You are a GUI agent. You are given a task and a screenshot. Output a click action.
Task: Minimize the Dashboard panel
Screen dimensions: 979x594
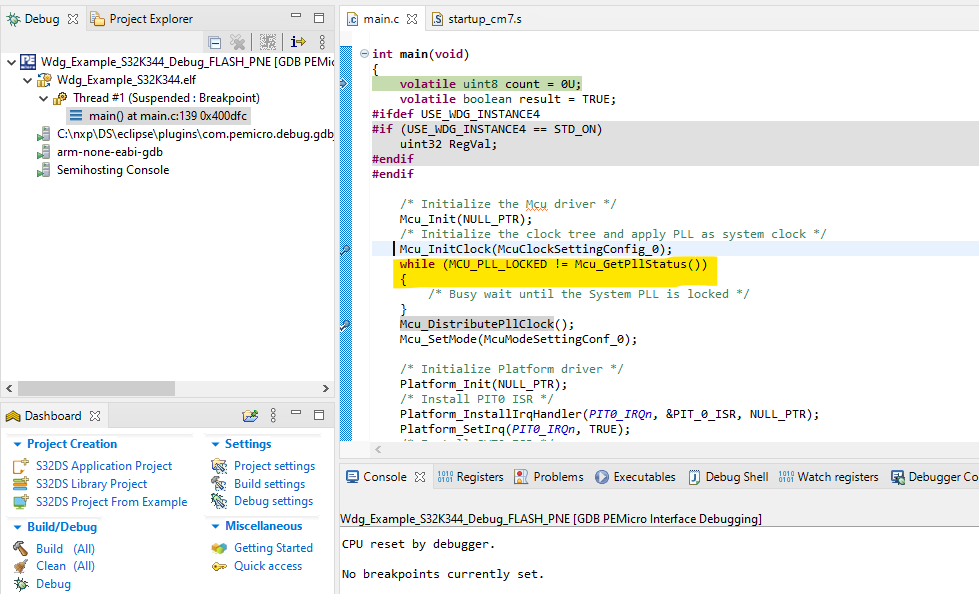[x=296, y=413]
